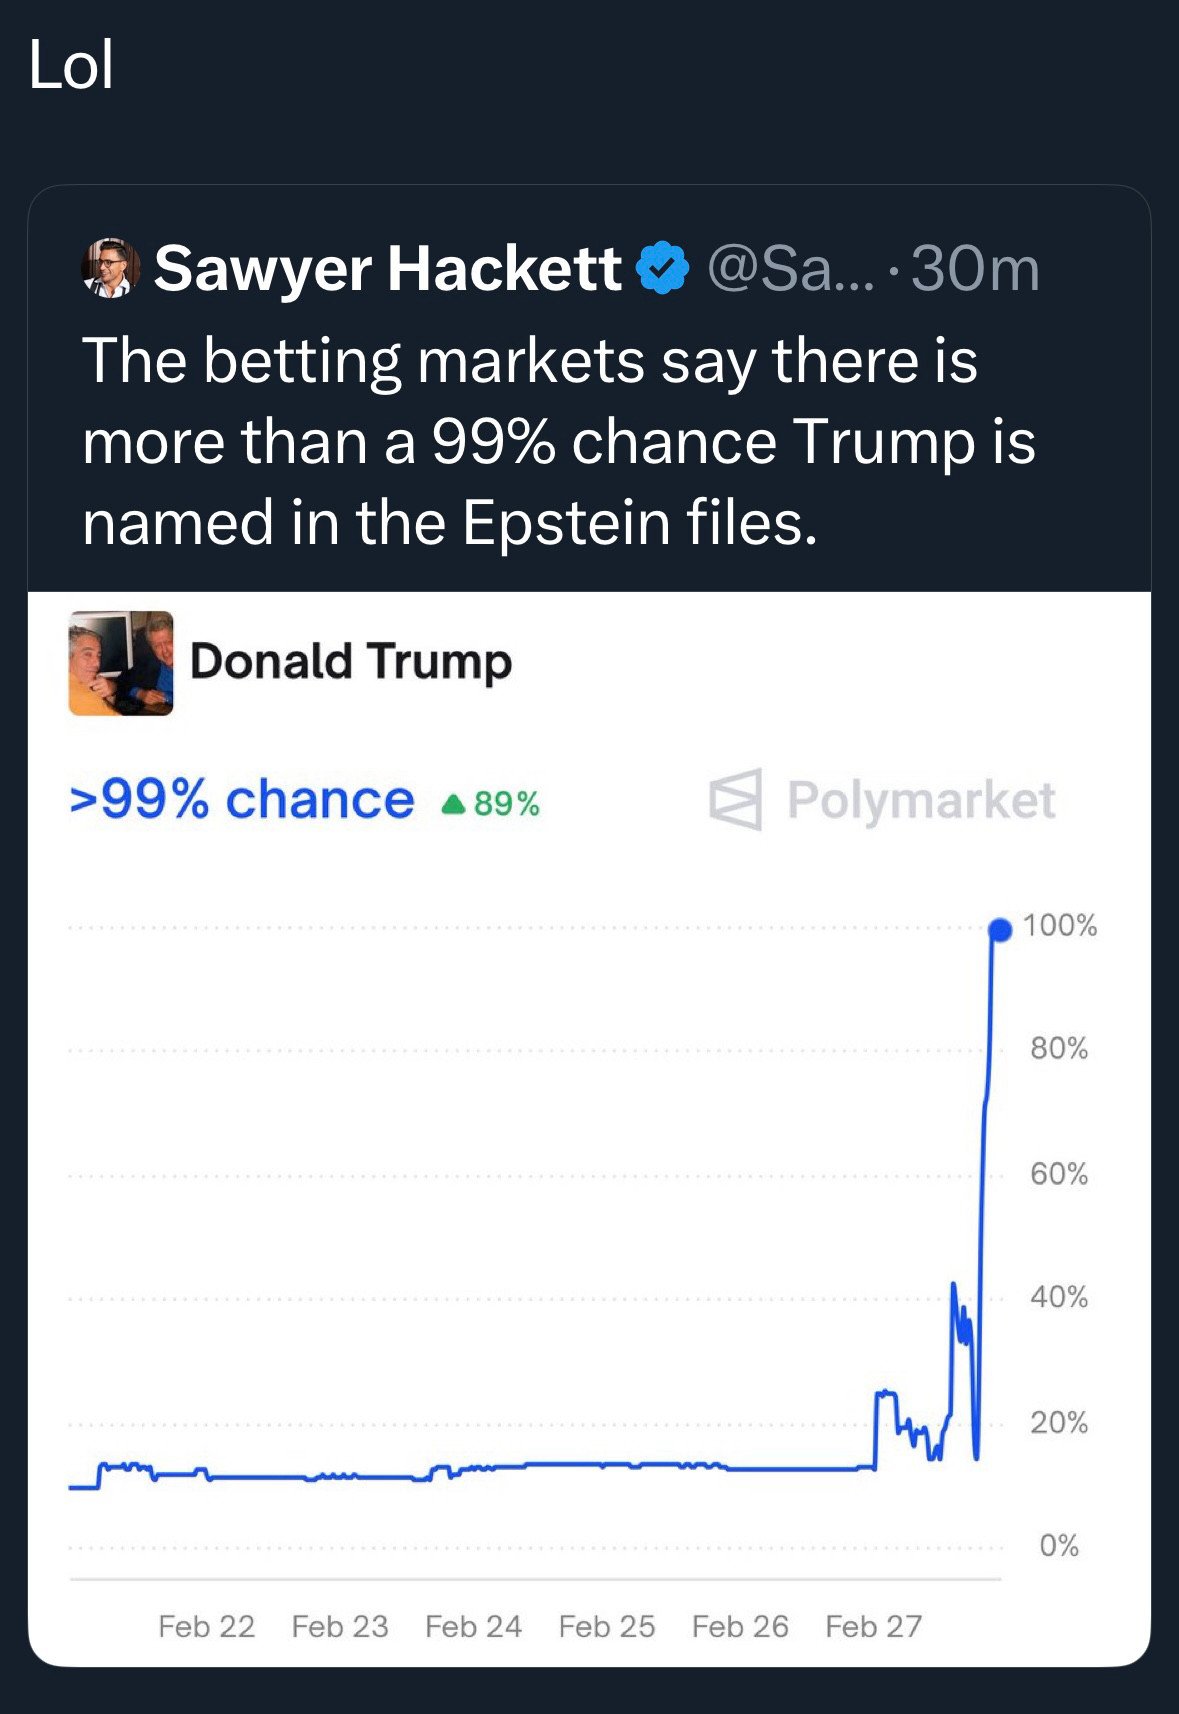Click Sawyer Hackett's profile avatar
The image size is (1179, 1714).
[110, 268]
